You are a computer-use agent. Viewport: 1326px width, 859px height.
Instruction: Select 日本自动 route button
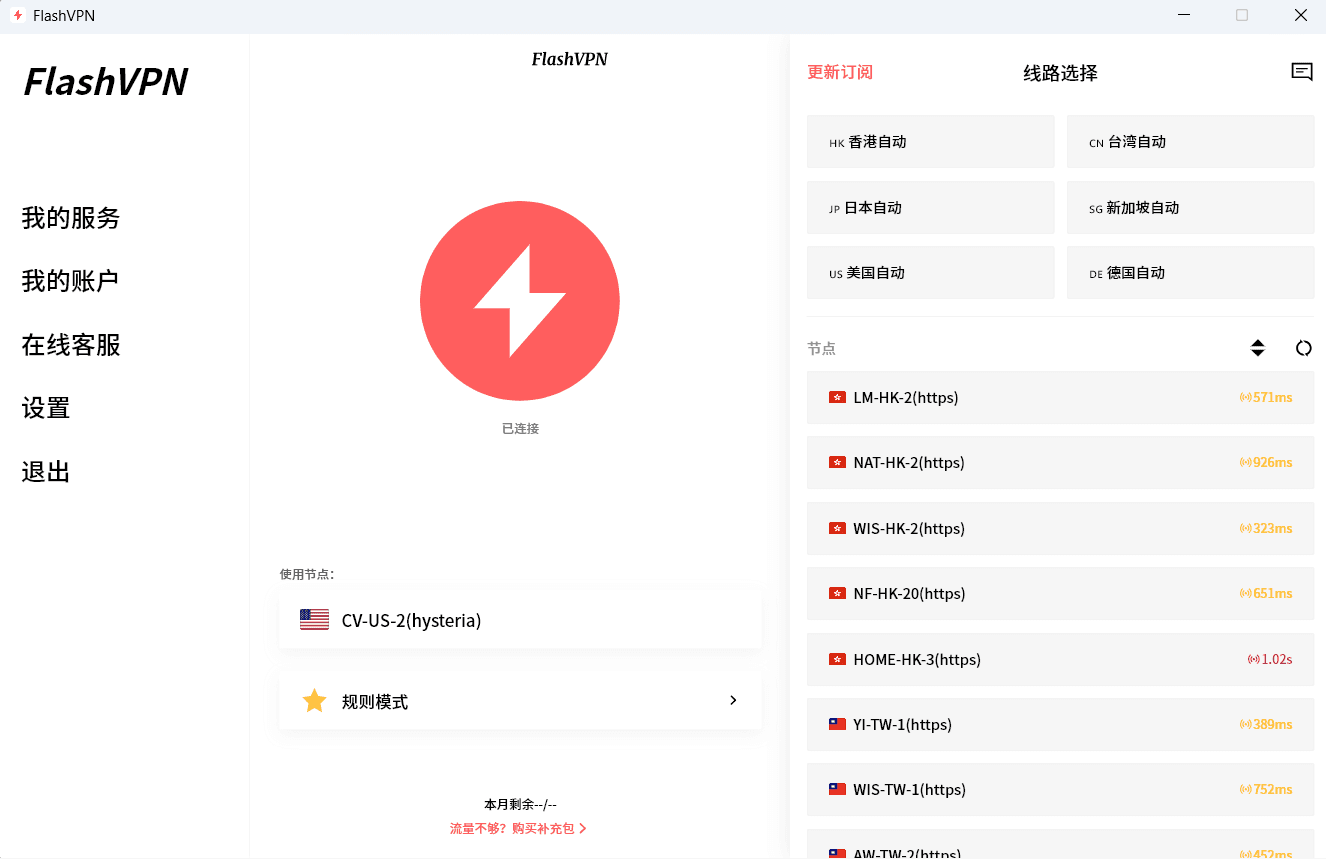pyautogui.click(x=930, y=208)
